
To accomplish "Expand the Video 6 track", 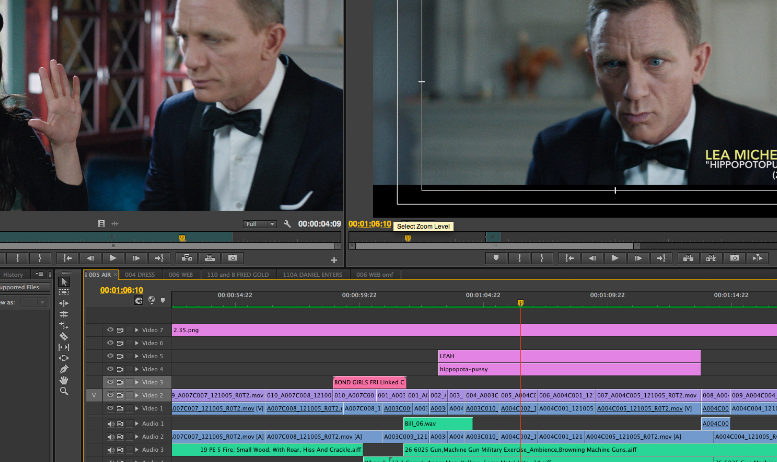I will (136, 343).
